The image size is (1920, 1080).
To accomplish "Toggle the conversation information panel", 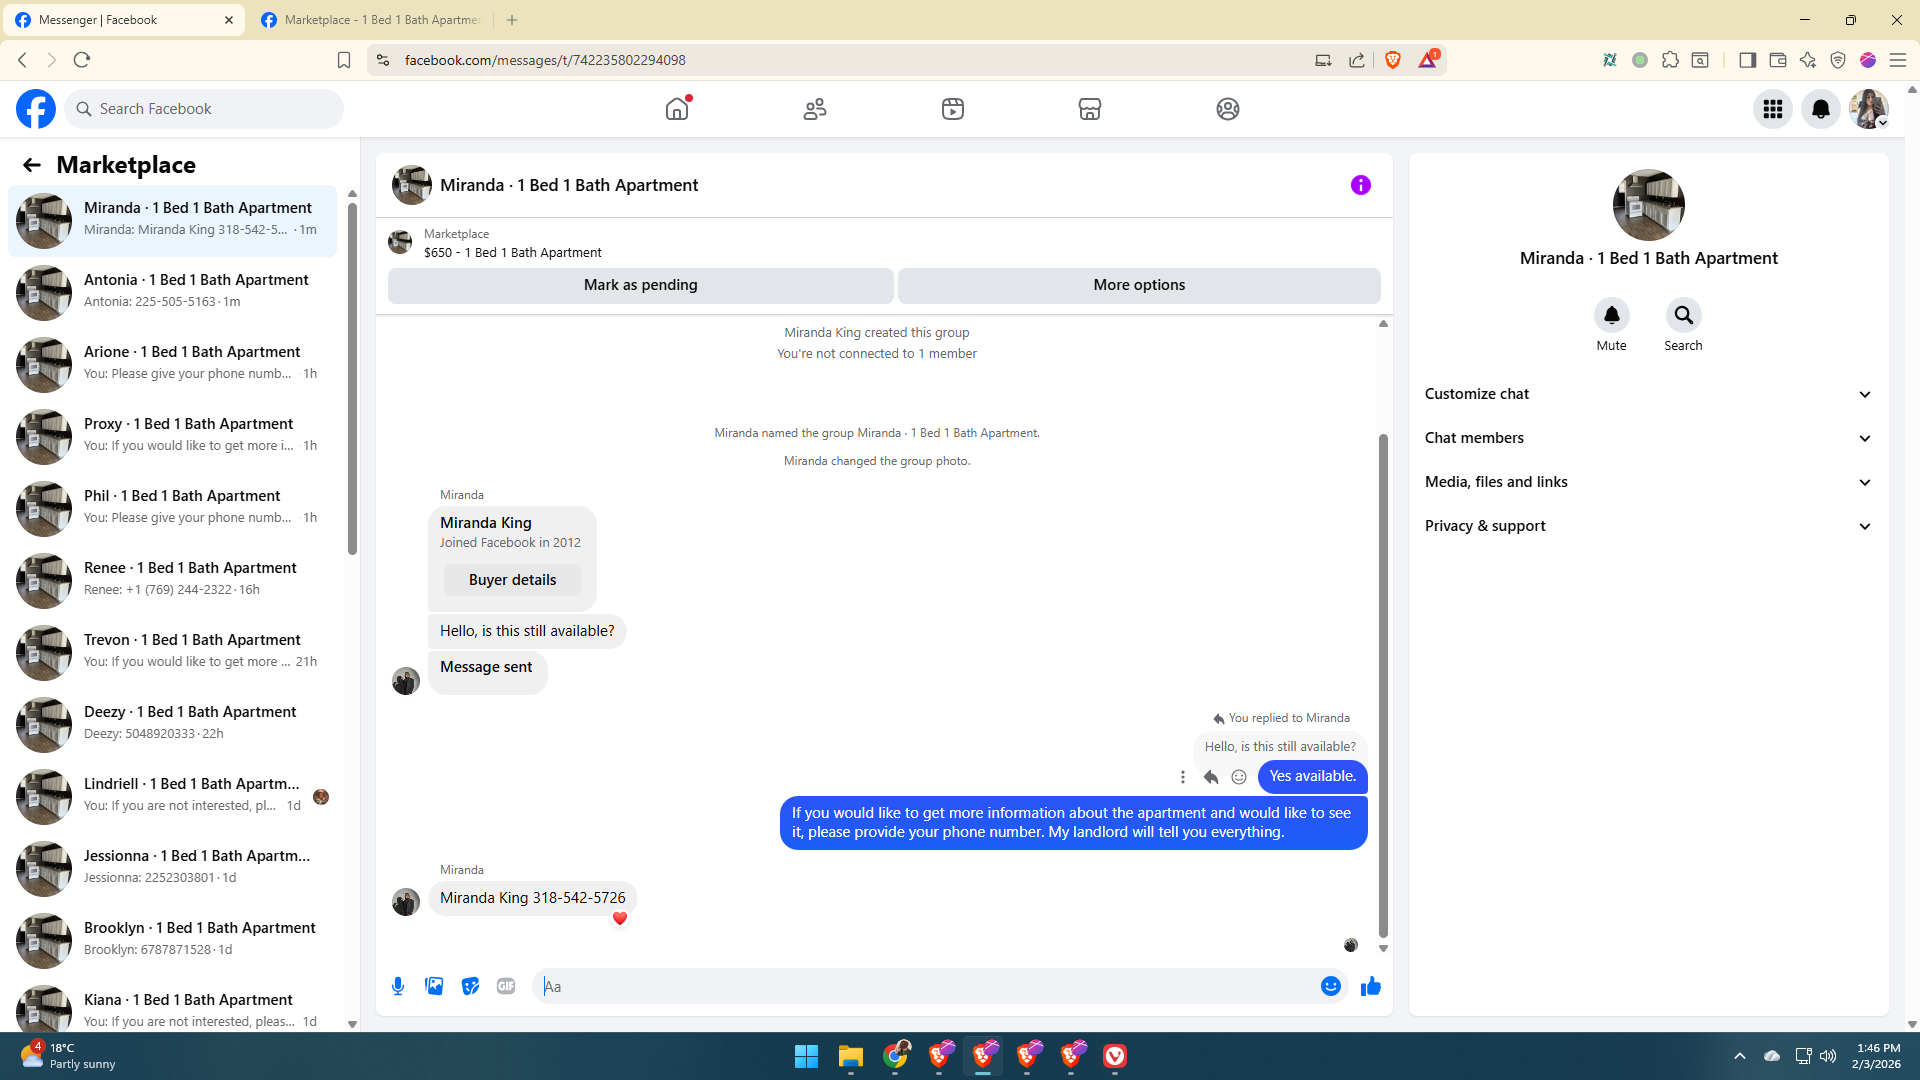I will pyautogui.click(x=1360, y=185).
